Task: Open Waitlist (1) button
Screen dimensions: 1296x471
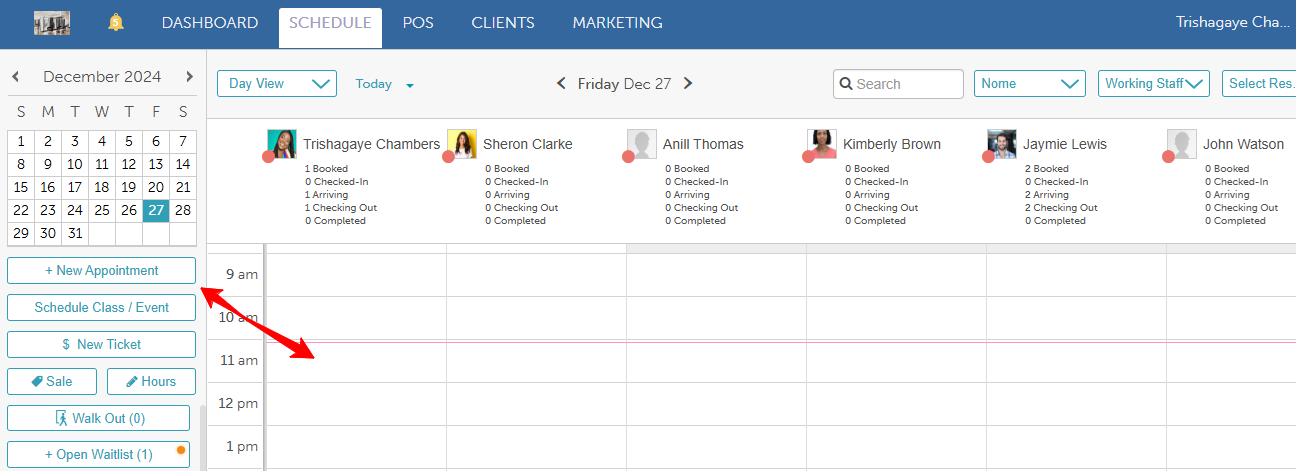Action: (x=98, y=454)
